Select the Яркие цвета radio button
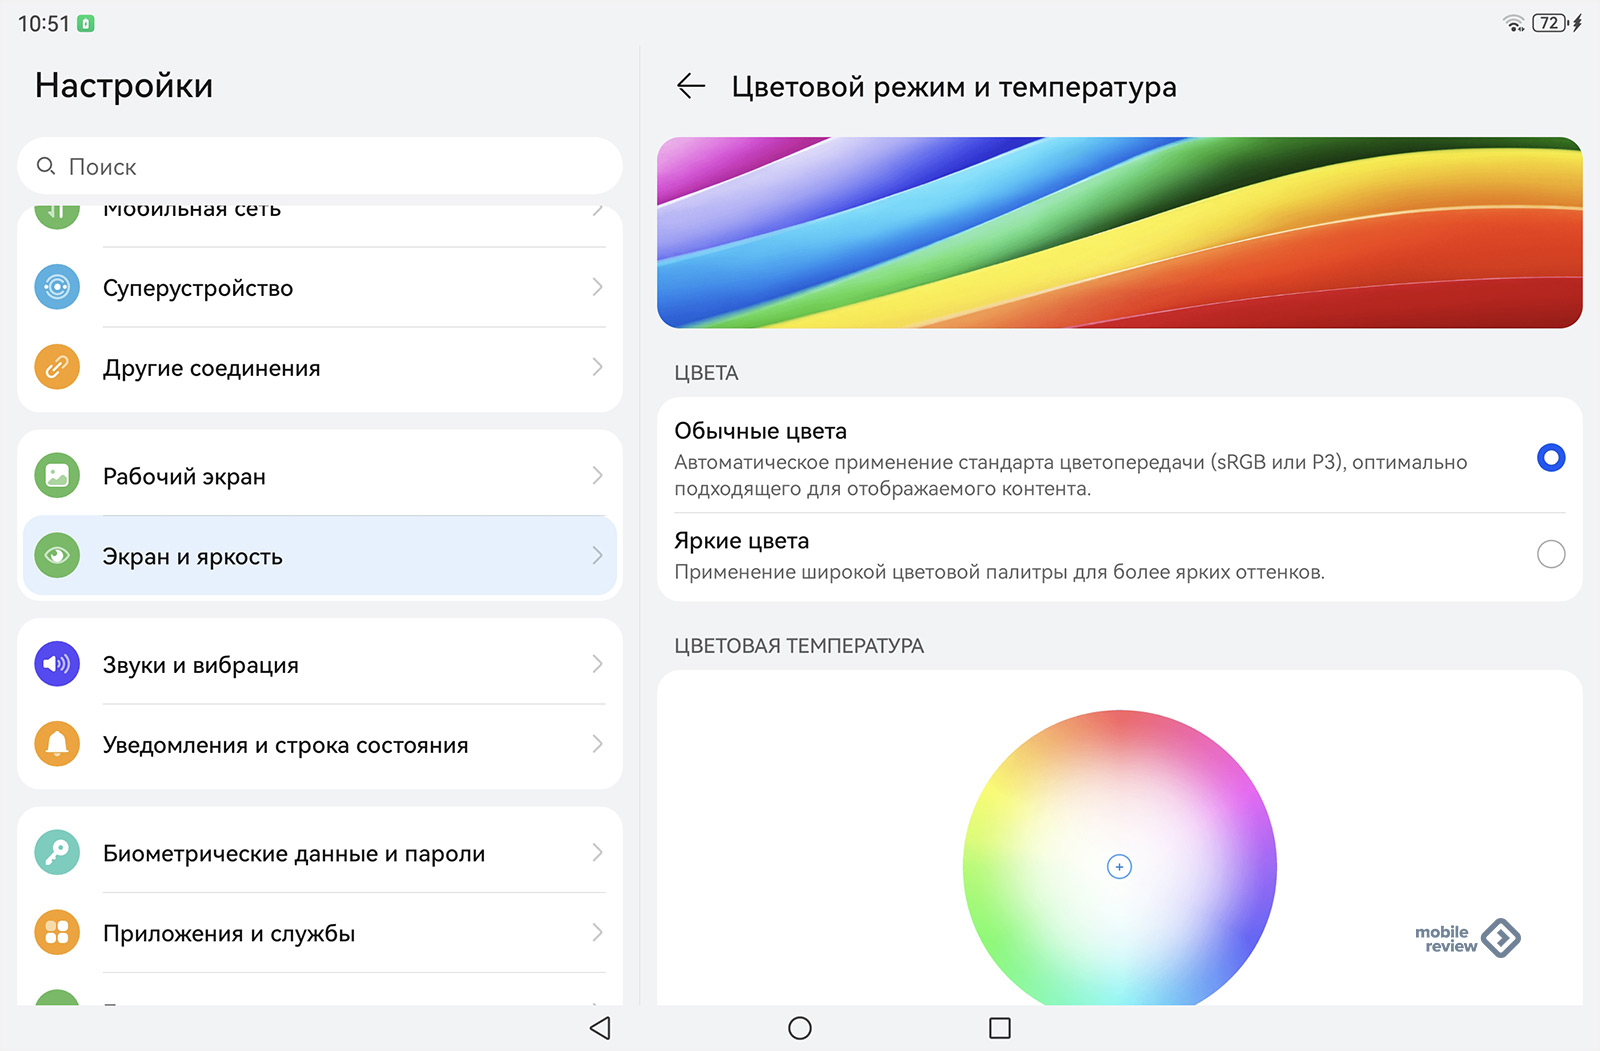The width and height of the screenshot is (1600, 1051). pyautogui.click(x=1550, y=554)
